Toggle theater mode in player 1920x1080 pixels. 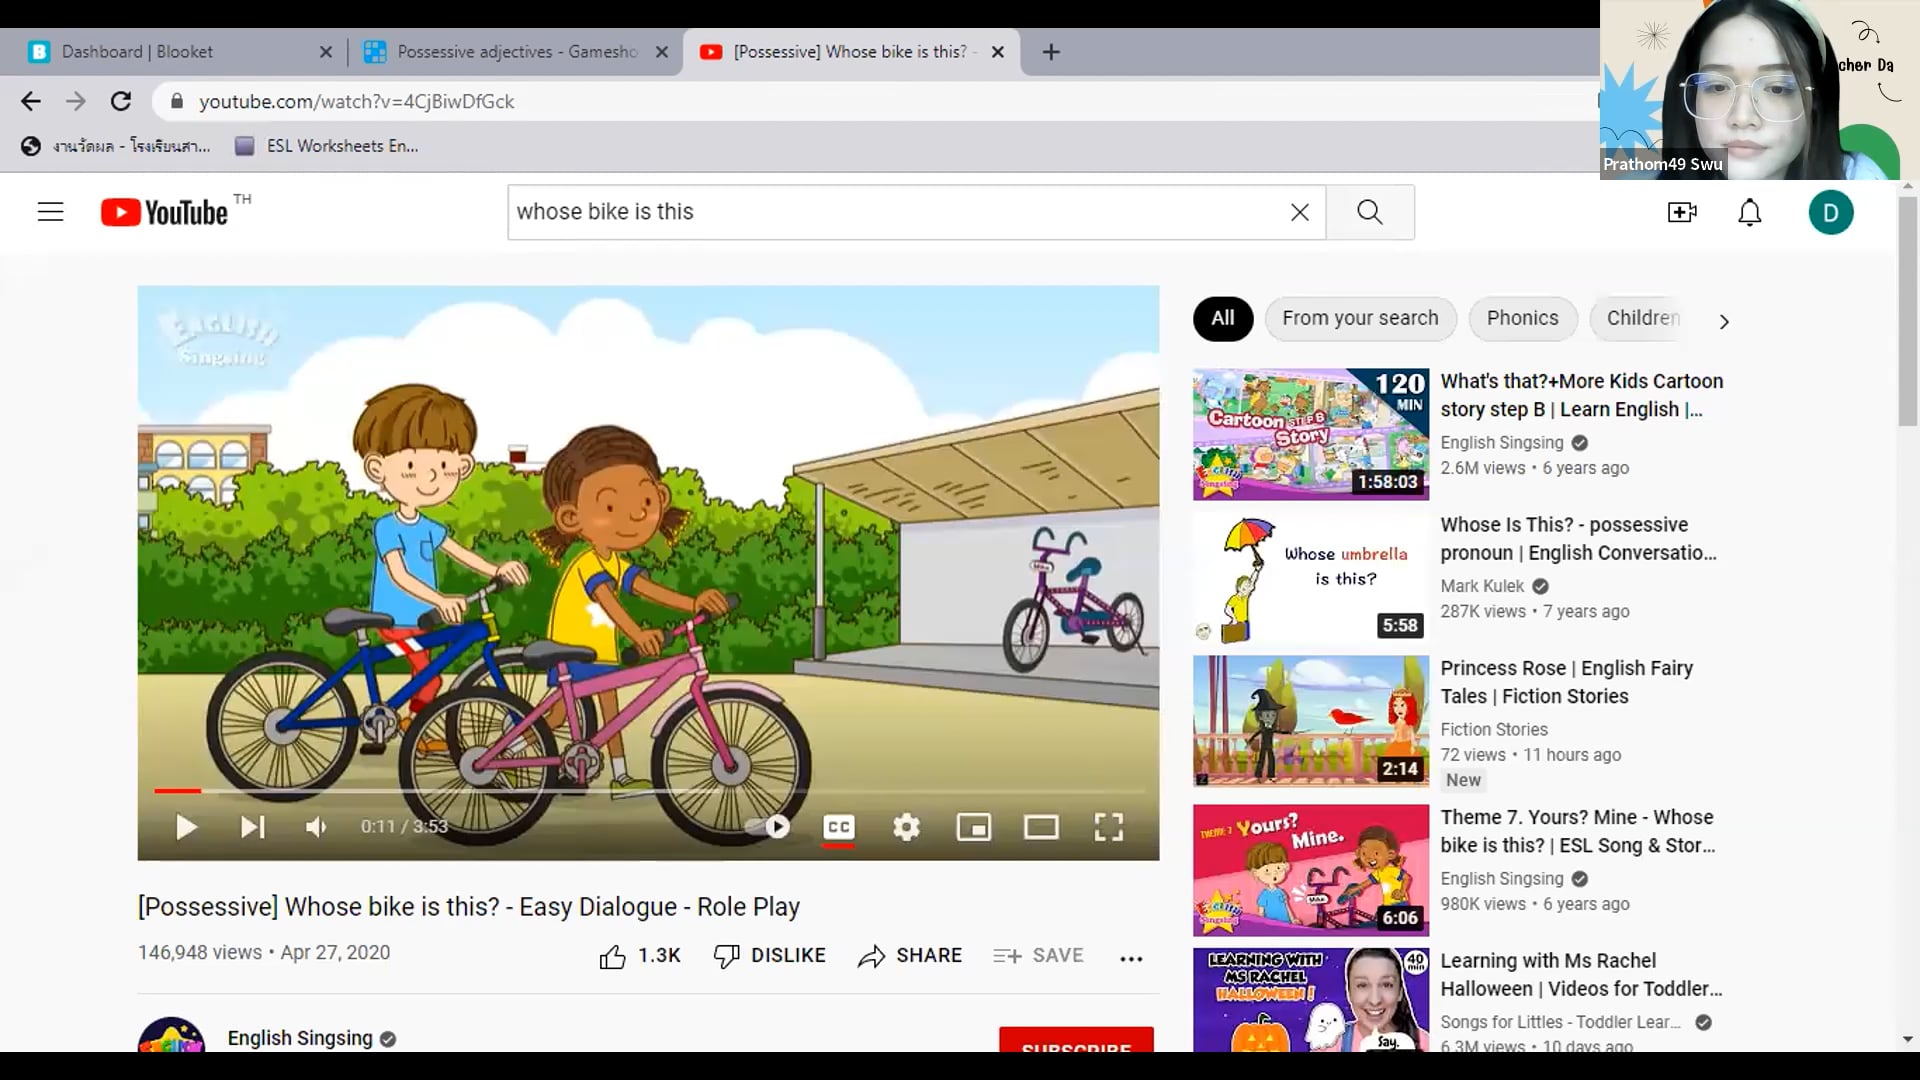[x=1041, y=827]
